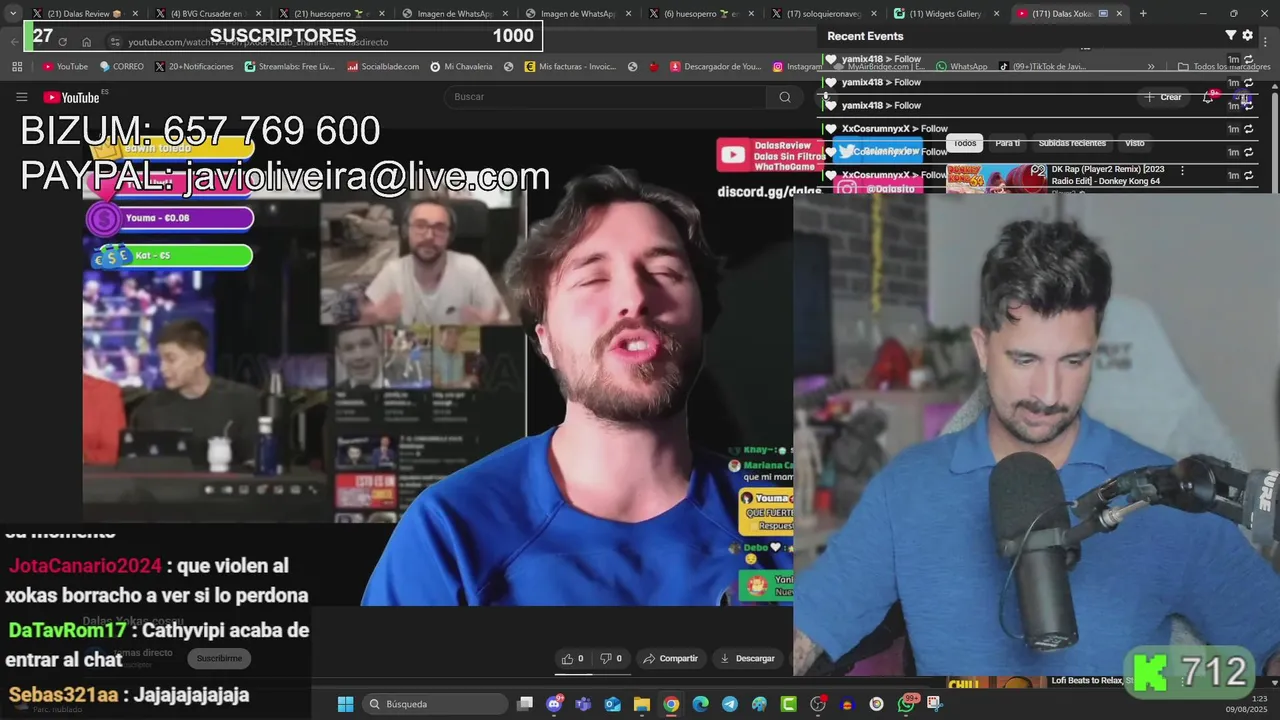Open the YouTube bookmark
The width and height of the screenshot is (1280, 720).
(x=65, y=66)
